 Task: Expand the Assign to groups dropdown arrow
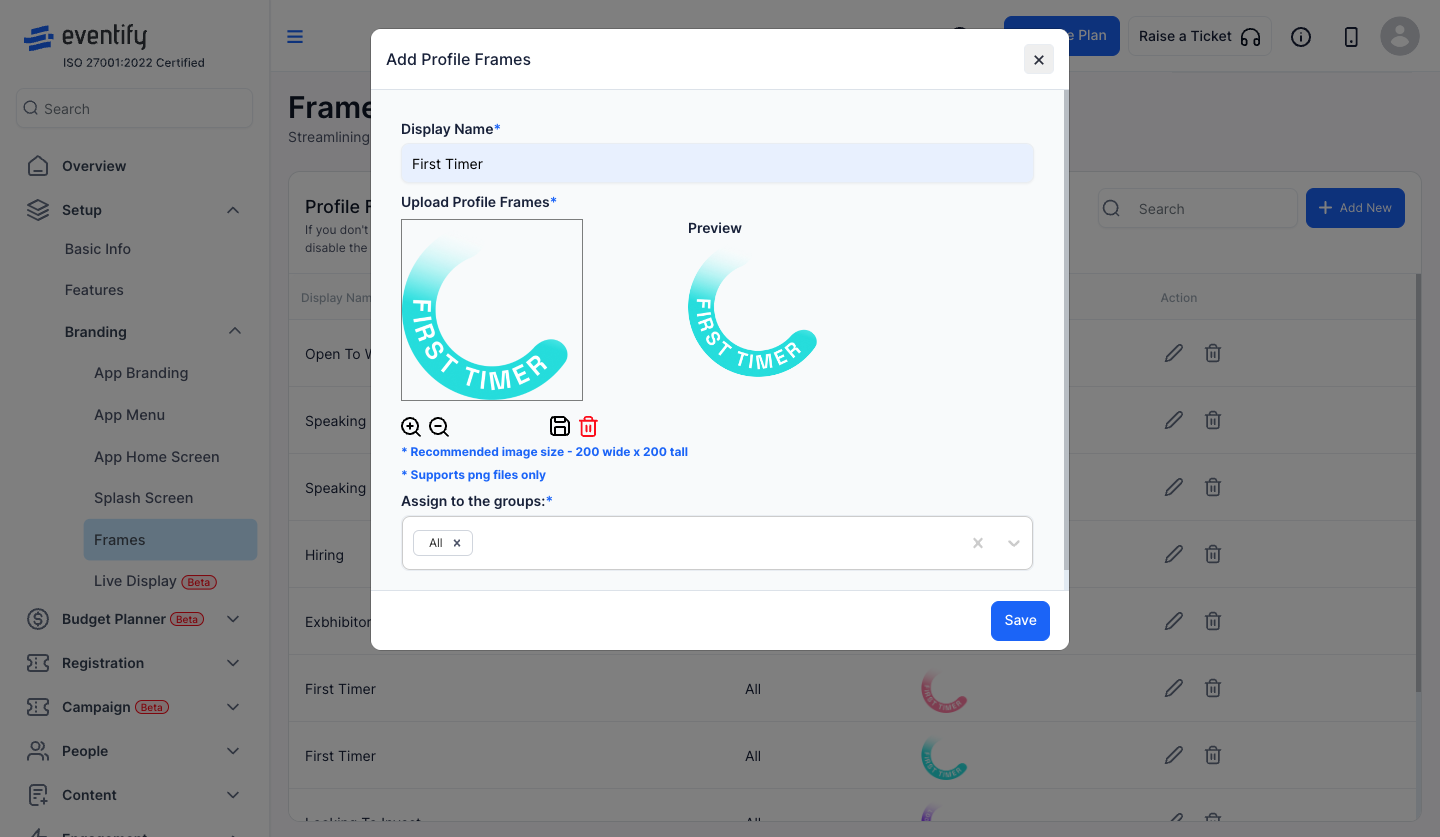pyautogui.click(x=1014, y=543)
